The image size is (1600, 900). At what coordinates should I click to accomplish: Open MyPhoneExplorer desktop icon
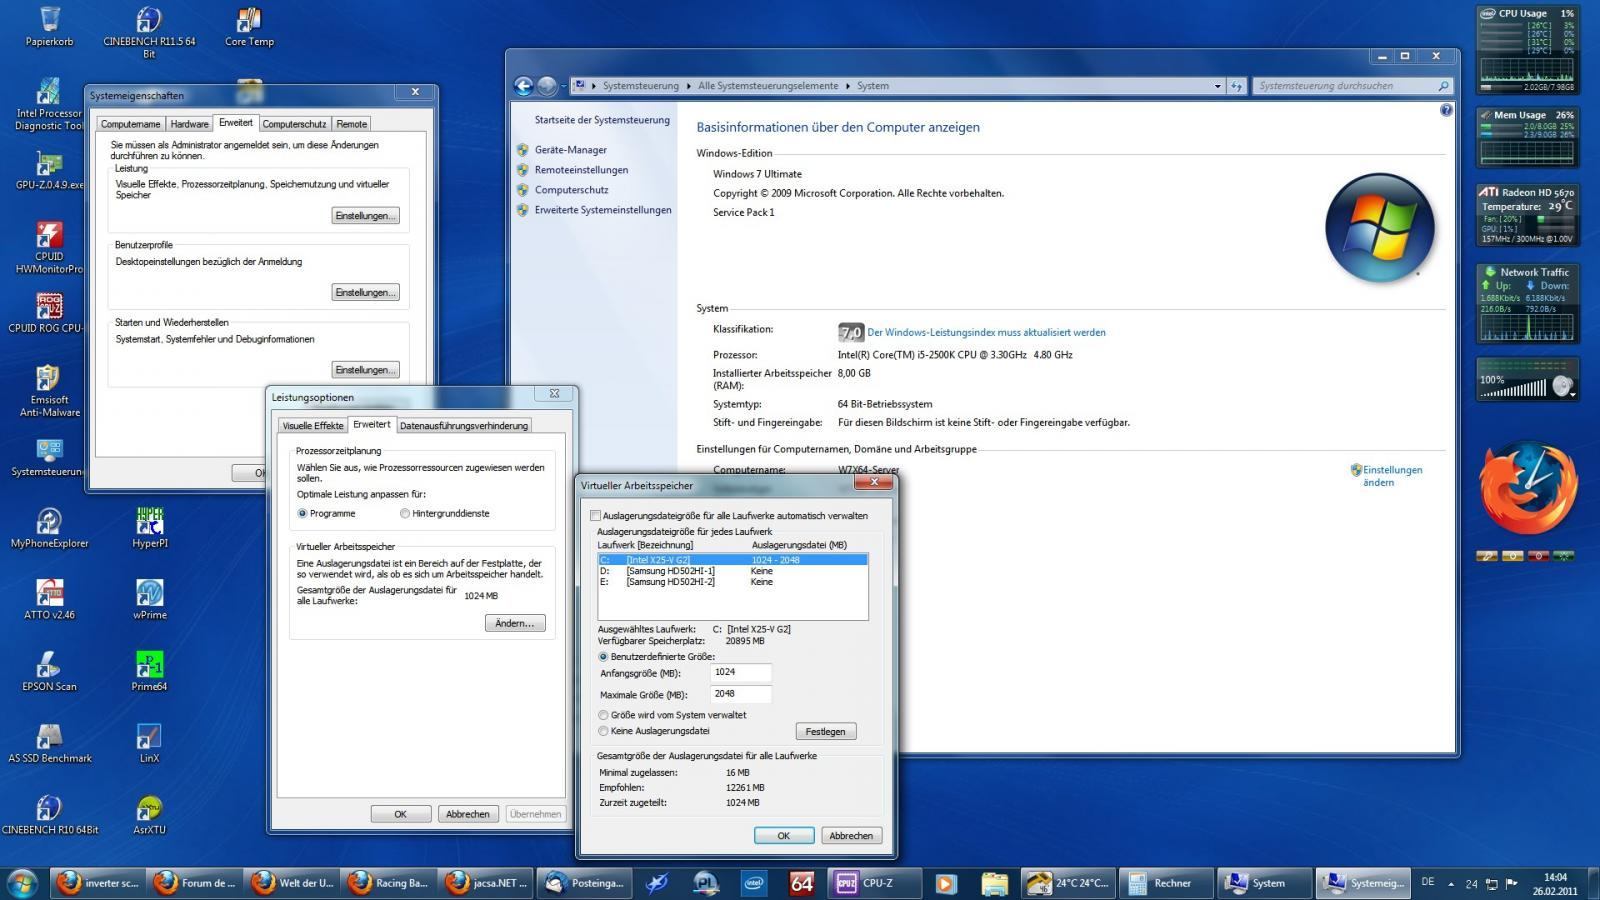pos(49,527)
